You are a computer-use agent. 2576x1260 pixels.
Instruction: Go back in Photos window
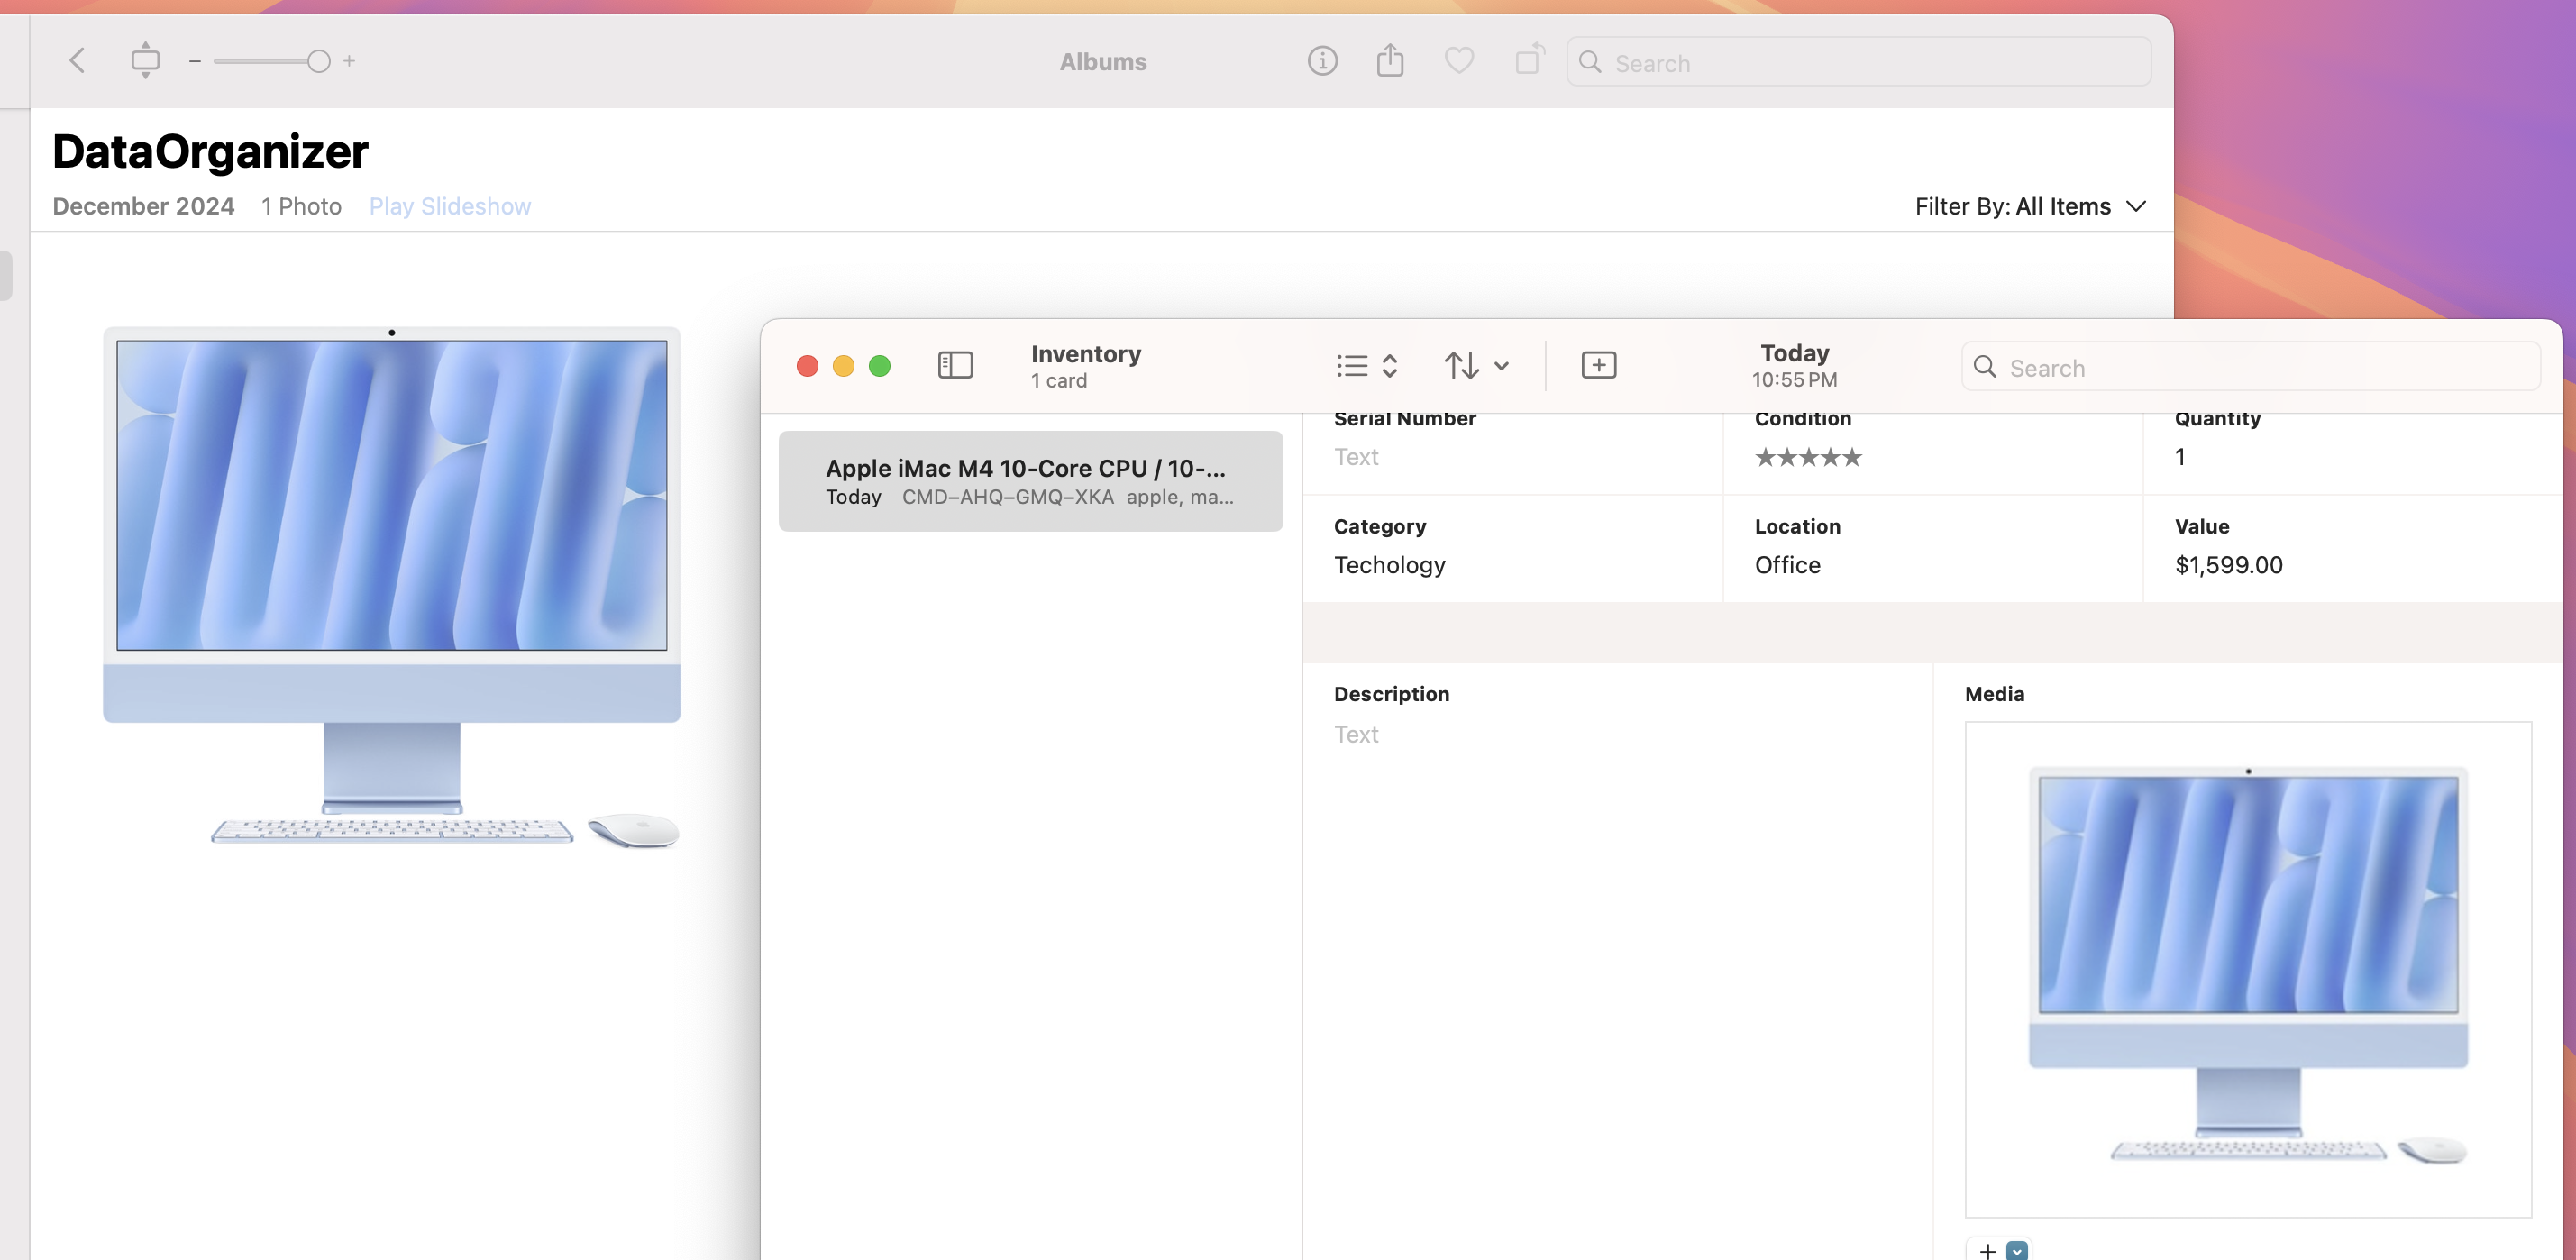pyautogui.click(x=77, y=61)
